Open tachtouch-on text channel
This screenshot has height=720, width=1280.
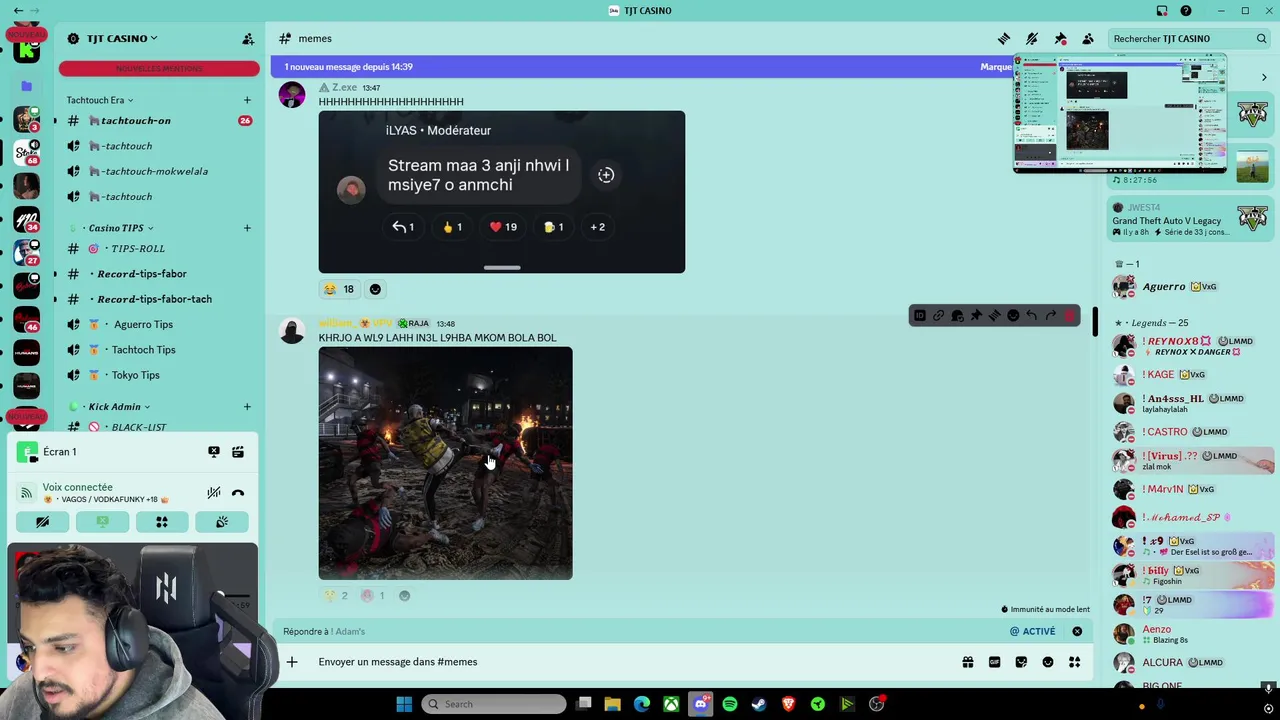pyautogui.click(x=160, y=121)
